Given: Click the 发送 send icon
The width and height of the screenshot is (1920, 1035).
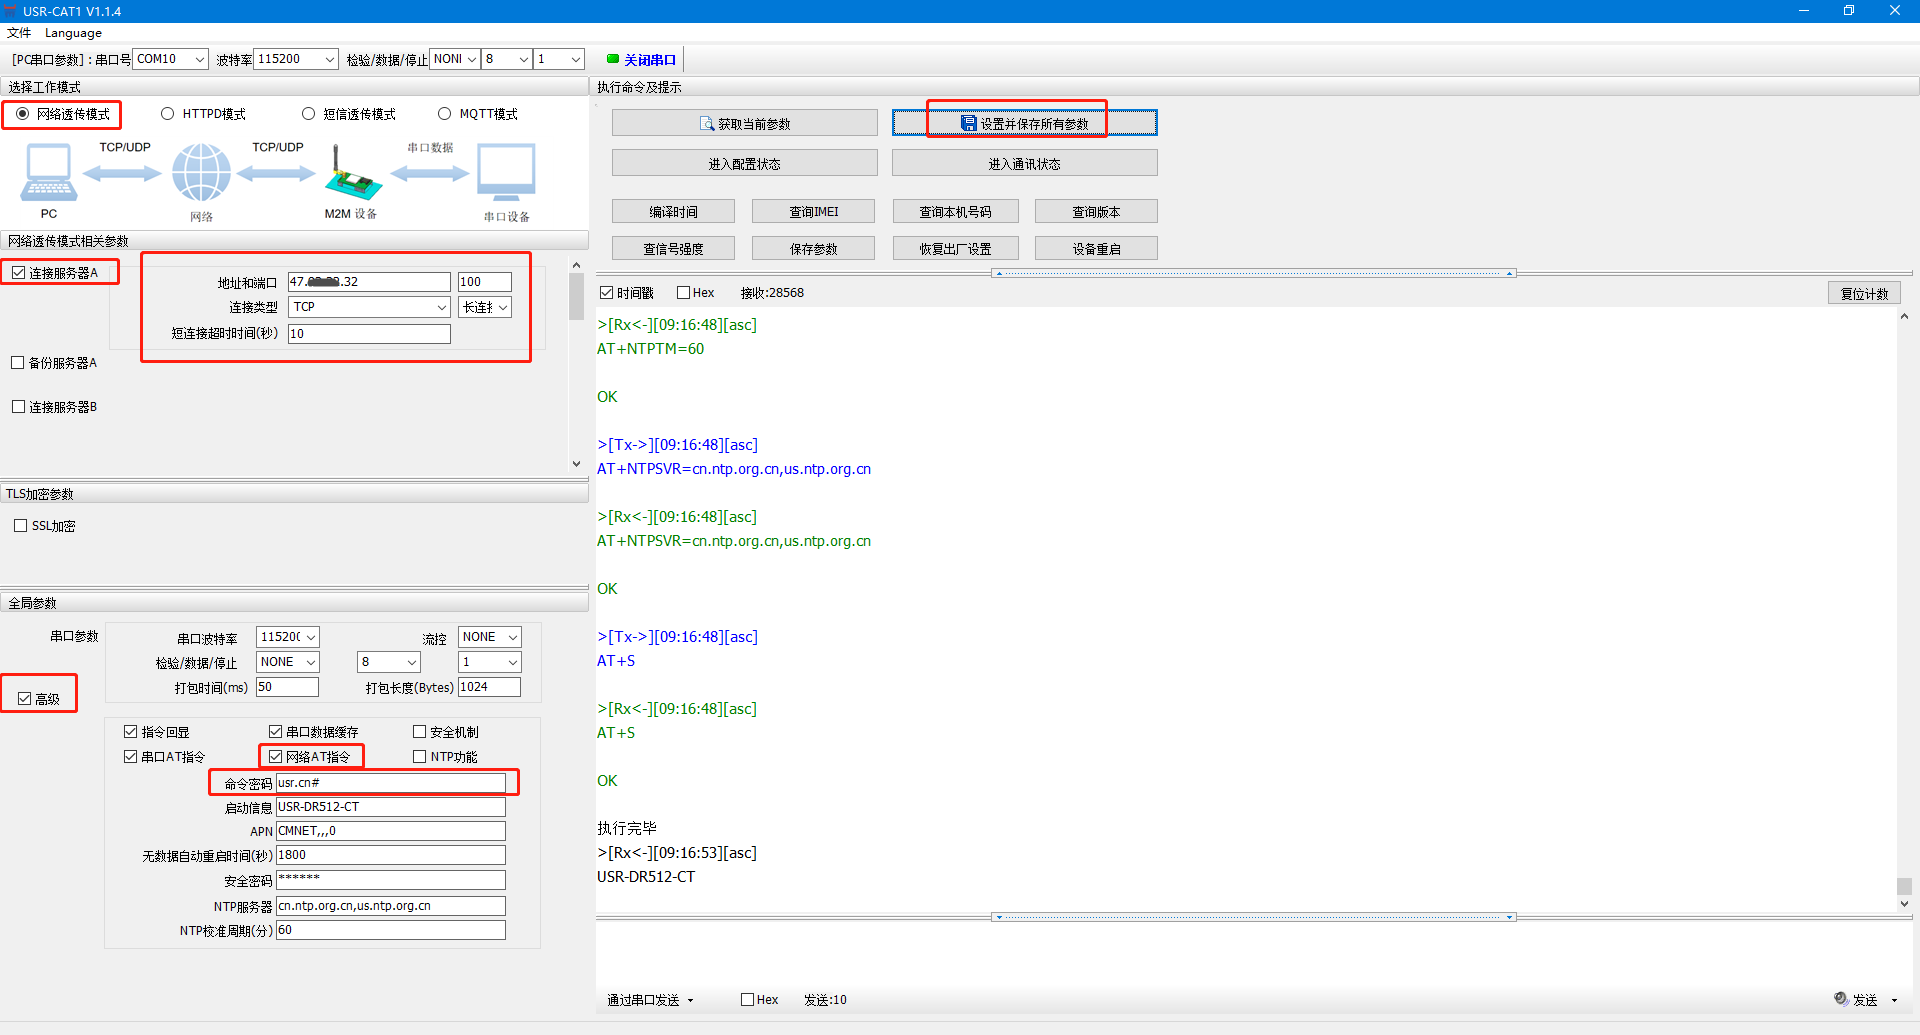Looking at the screenshot, I should [x=1841, y=999].
